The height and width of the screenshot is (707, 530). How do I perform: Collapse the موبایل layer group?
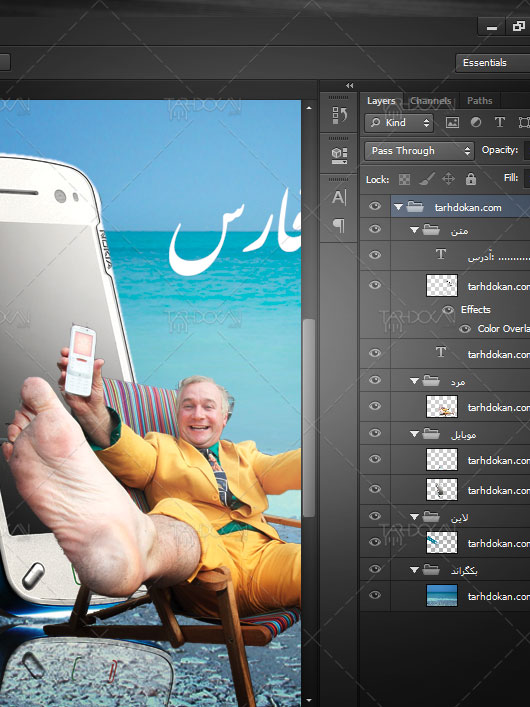pos(414,434)
